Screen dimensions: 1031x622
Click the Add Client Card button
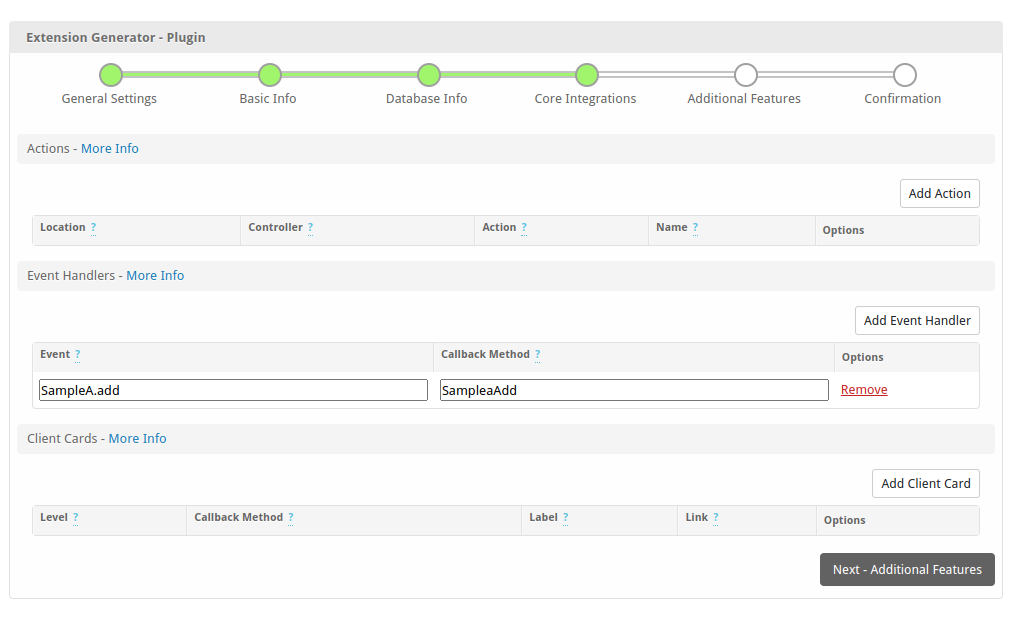point(926,483)
